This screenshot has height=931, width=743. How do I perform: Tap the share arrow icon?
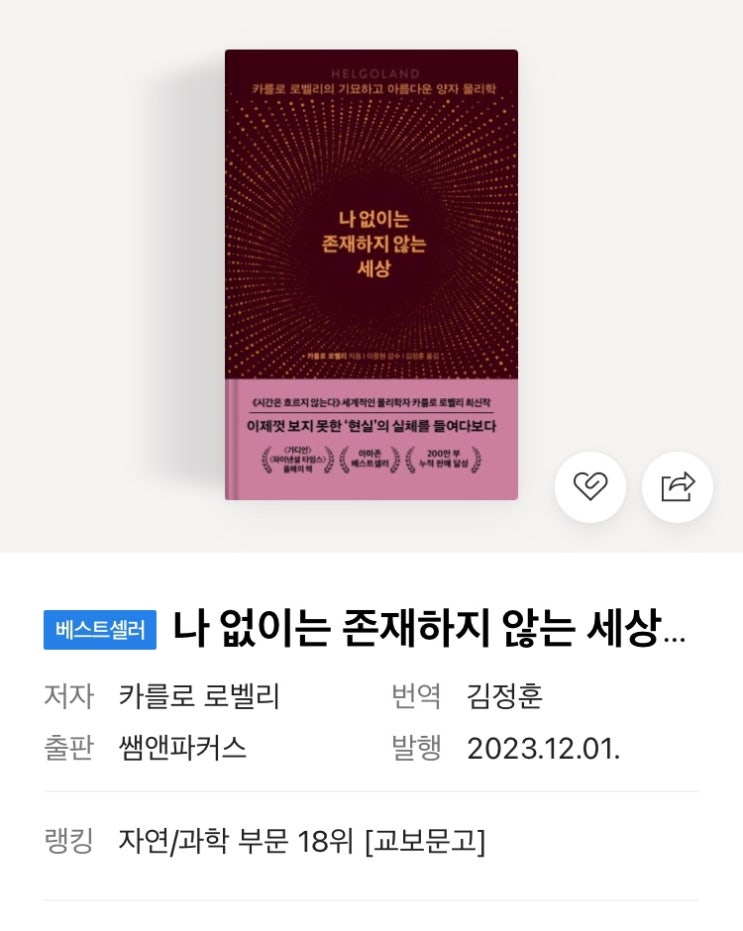[x=677, y=487]
